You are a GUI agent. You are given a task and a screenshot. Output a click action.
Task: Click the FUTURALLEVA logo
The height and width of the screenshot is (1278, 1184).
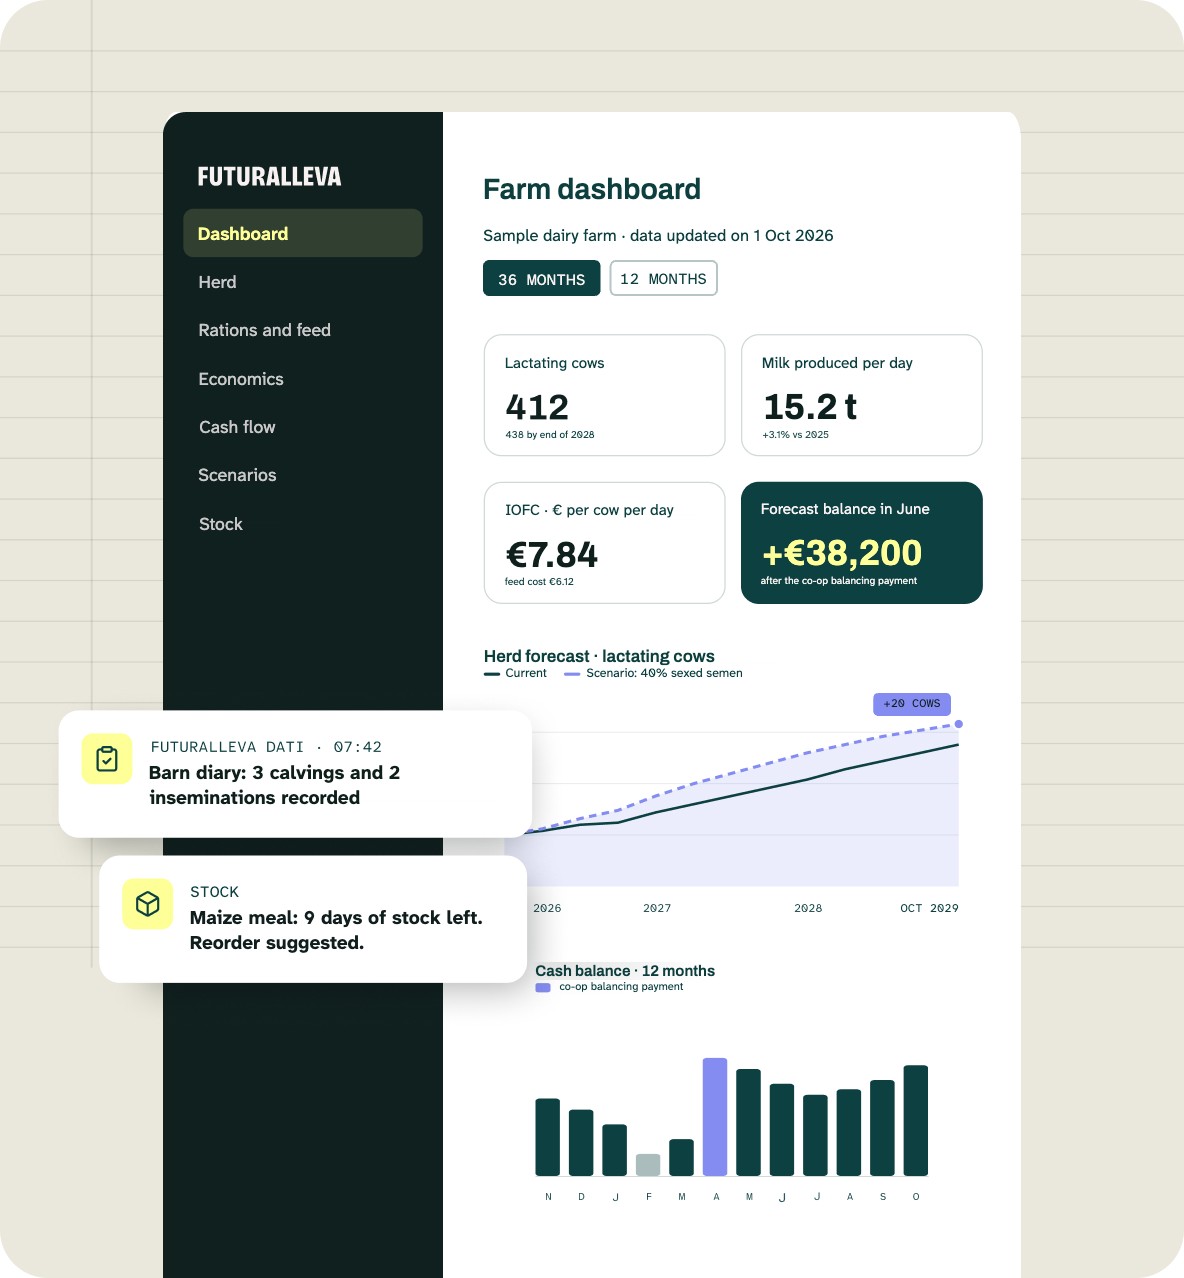coord(269,177)
